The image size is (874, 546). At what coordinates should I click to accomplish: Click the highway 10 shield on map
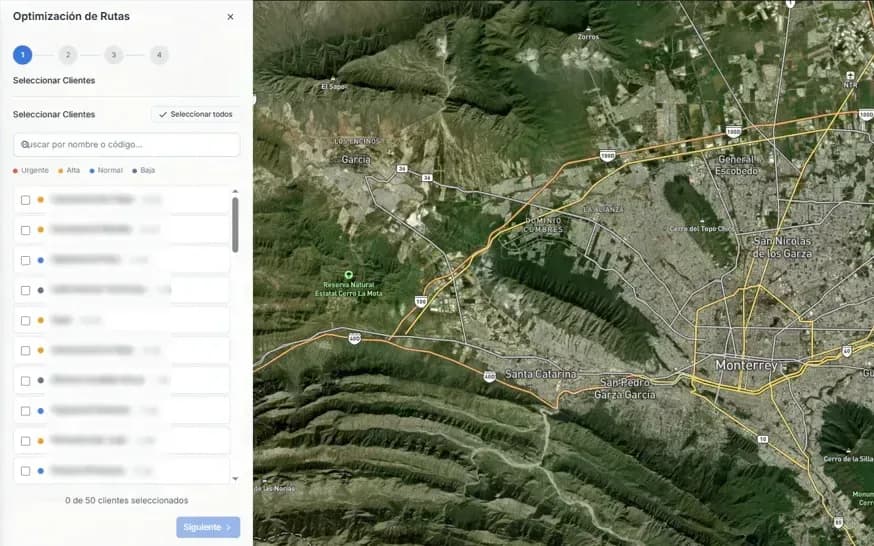tap(763, 439)
